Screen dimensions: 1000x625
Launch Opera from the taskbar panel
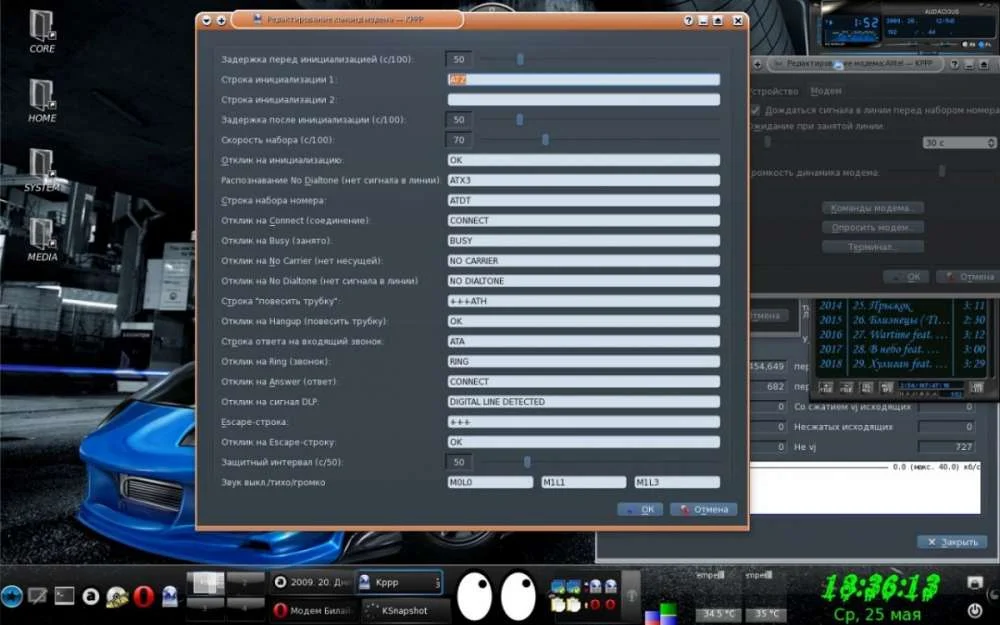[143, 596]
